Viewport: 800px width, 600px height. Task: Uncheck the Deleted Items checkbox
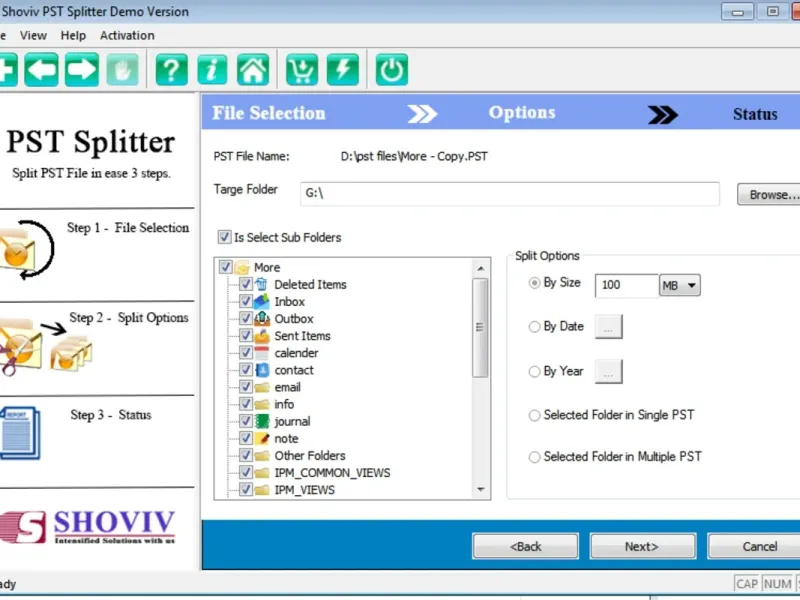pos(245,284)
